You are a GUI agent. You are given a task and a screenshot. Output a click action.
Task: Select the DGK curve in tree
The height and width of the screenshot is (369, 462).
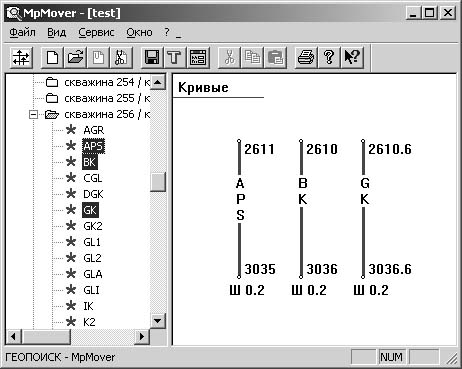coord(93,194)
